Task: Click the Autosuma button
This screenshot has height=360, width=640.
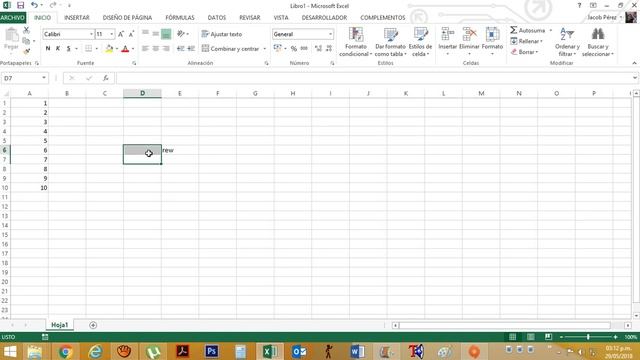Action: pos(528,30)
